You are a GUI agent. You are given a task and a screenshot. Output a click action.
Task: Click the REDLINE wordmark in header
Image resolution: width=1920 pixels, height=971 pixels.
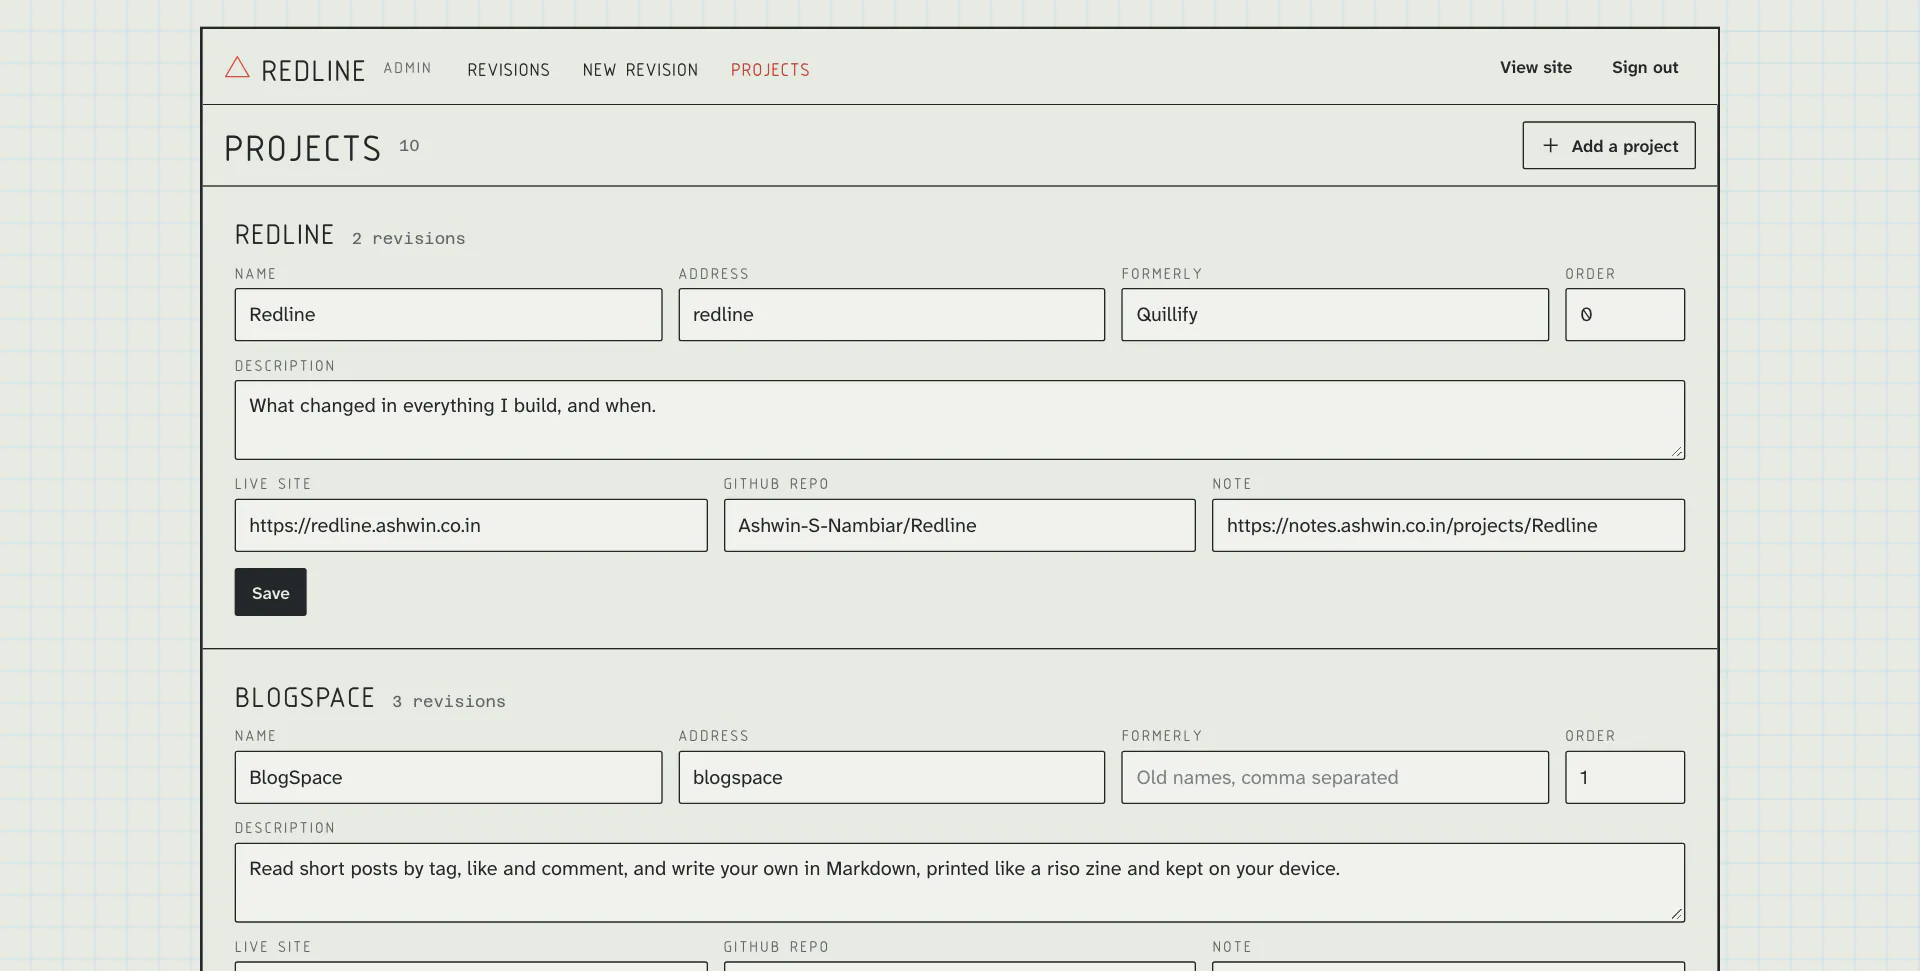(313, 70)
